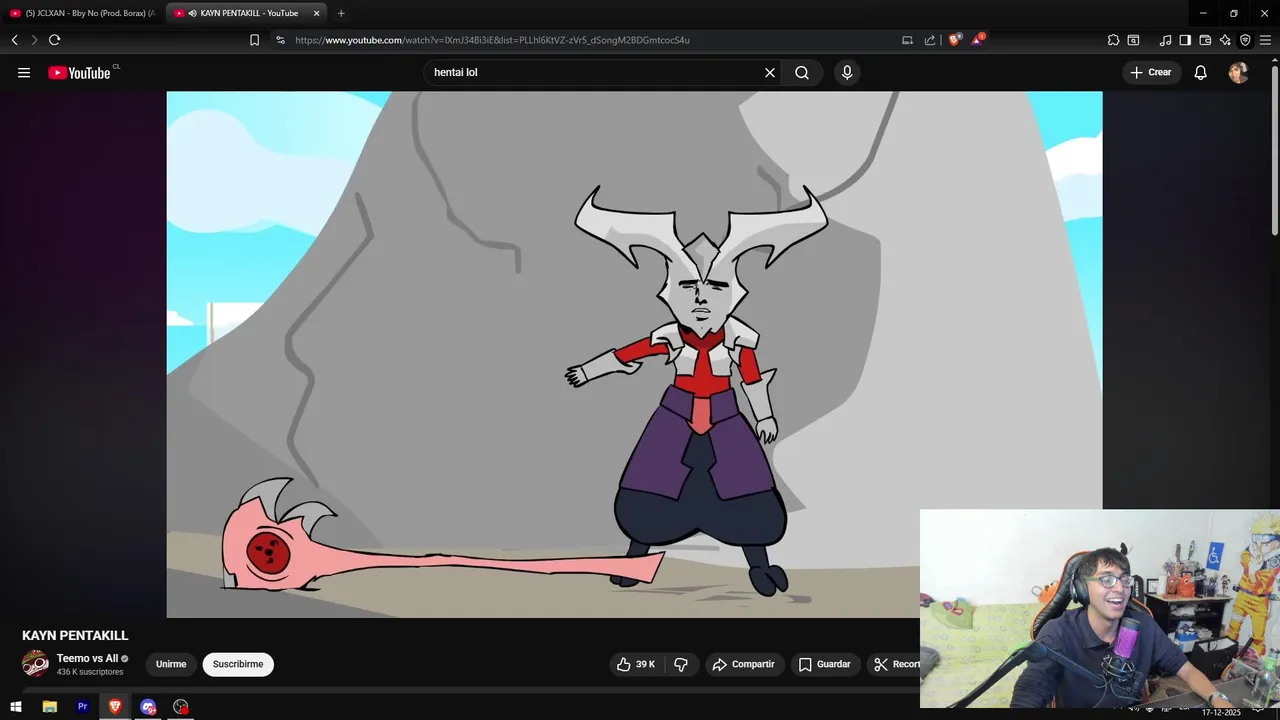Open Adobe Premiere Pro from the taskbar

[82, 707]
